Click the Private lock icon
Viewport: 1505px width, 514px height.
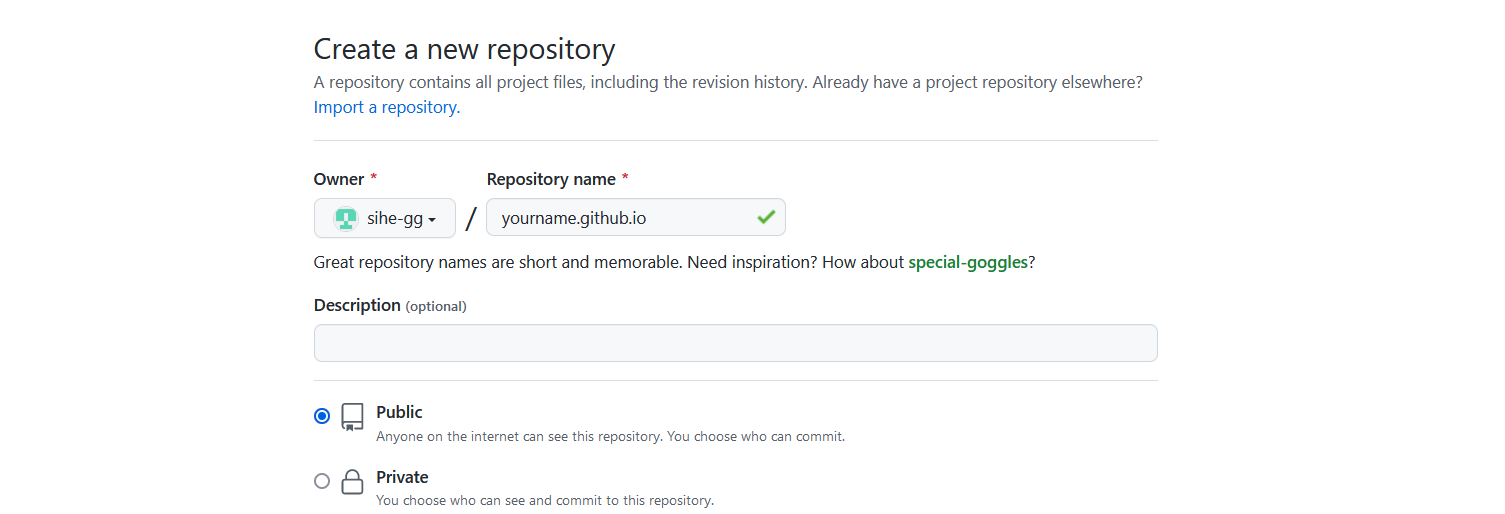pyautogui.click(x=352, y=482)
